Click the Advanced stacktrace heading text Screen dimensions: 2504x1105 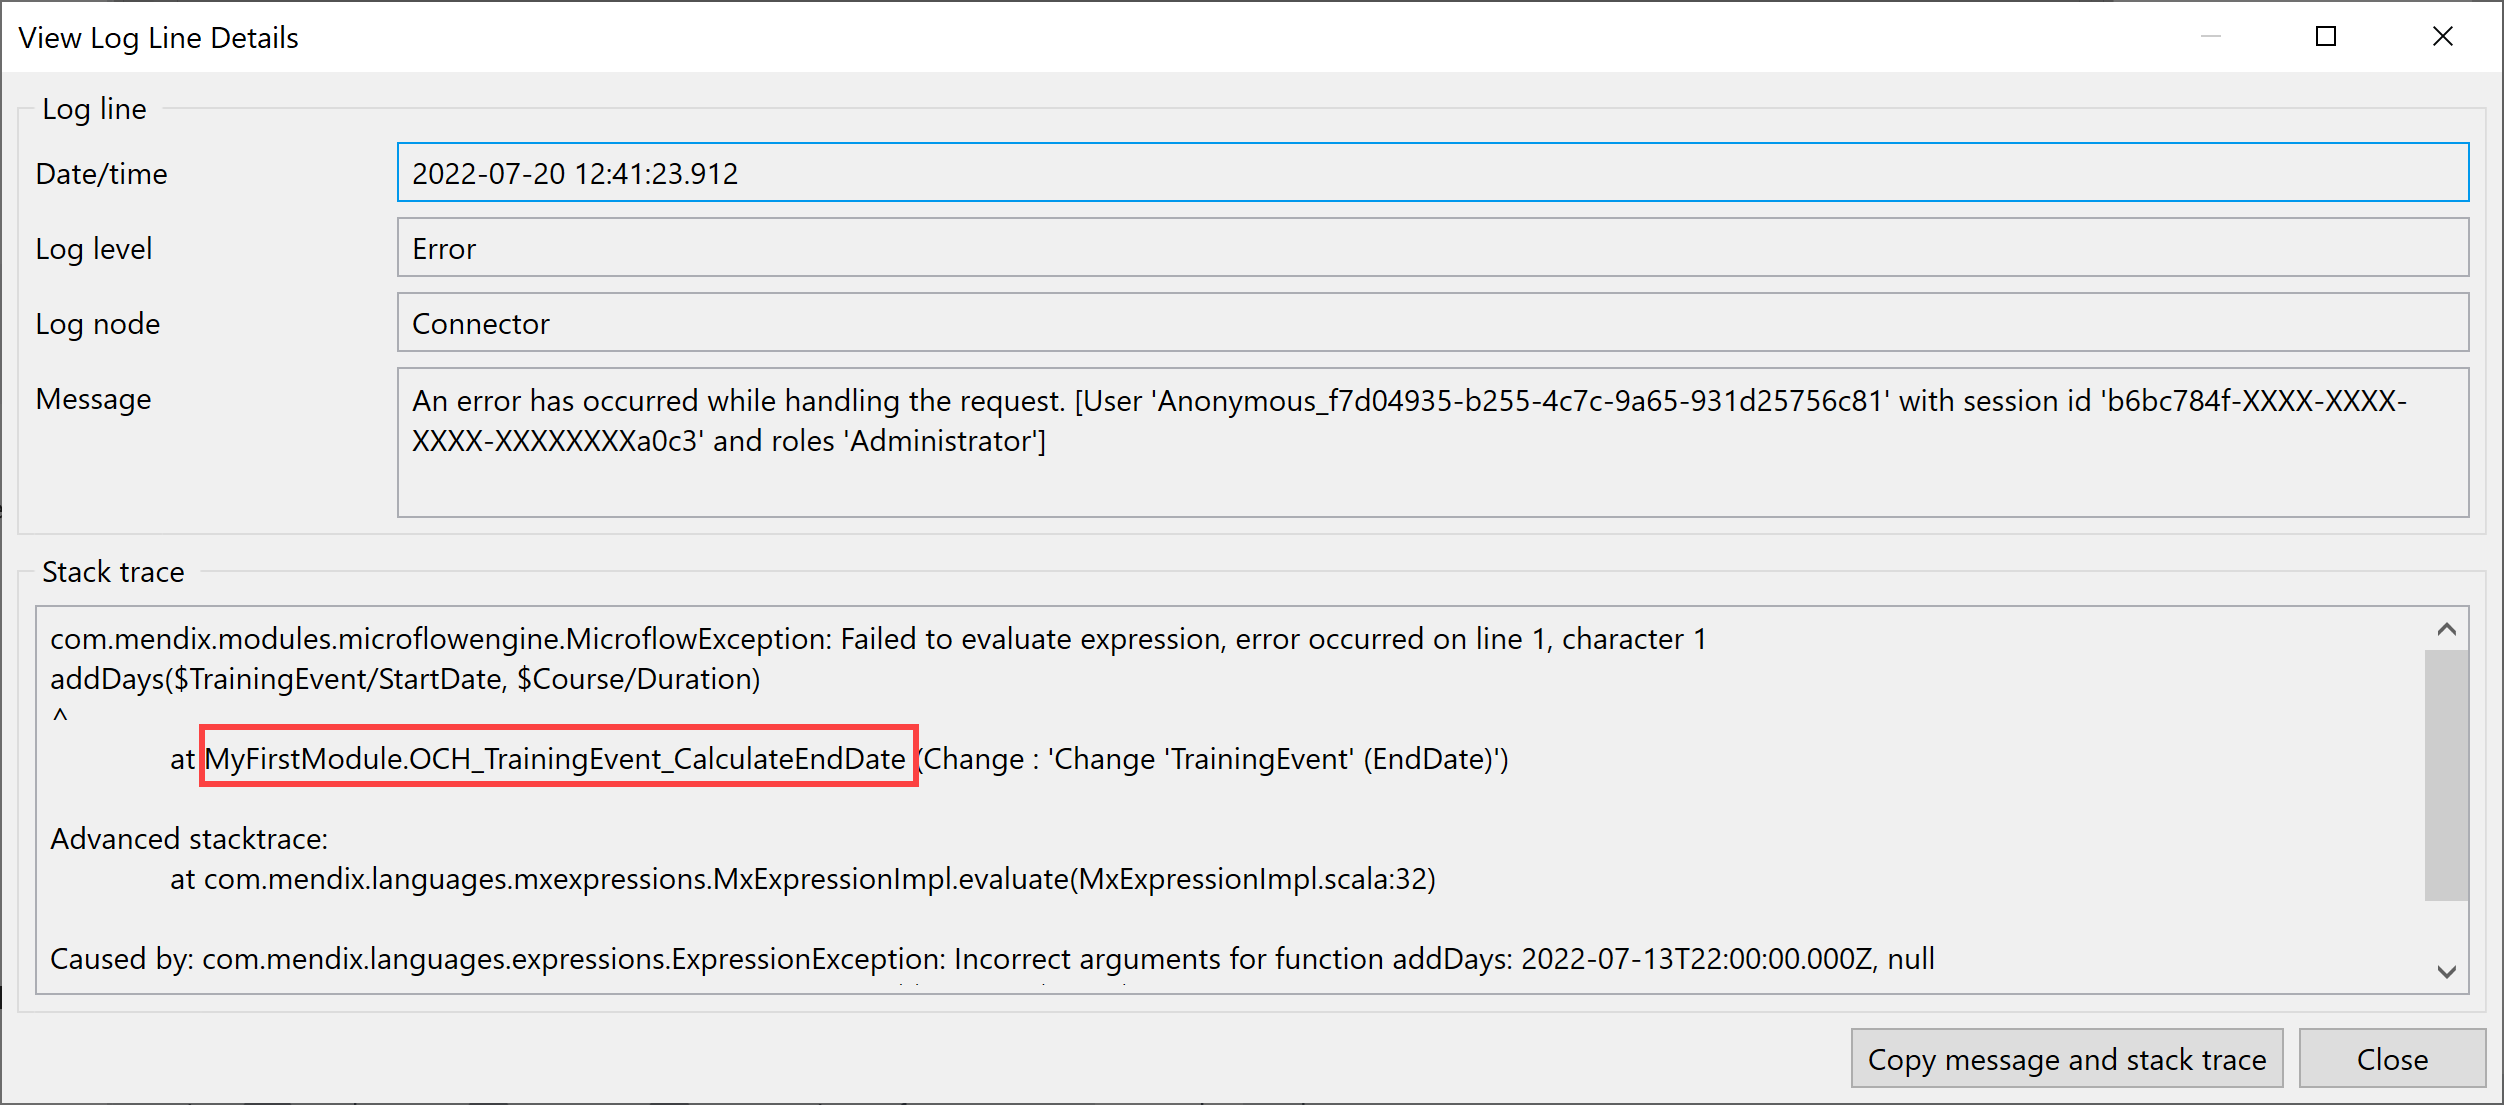coord(189,839)
